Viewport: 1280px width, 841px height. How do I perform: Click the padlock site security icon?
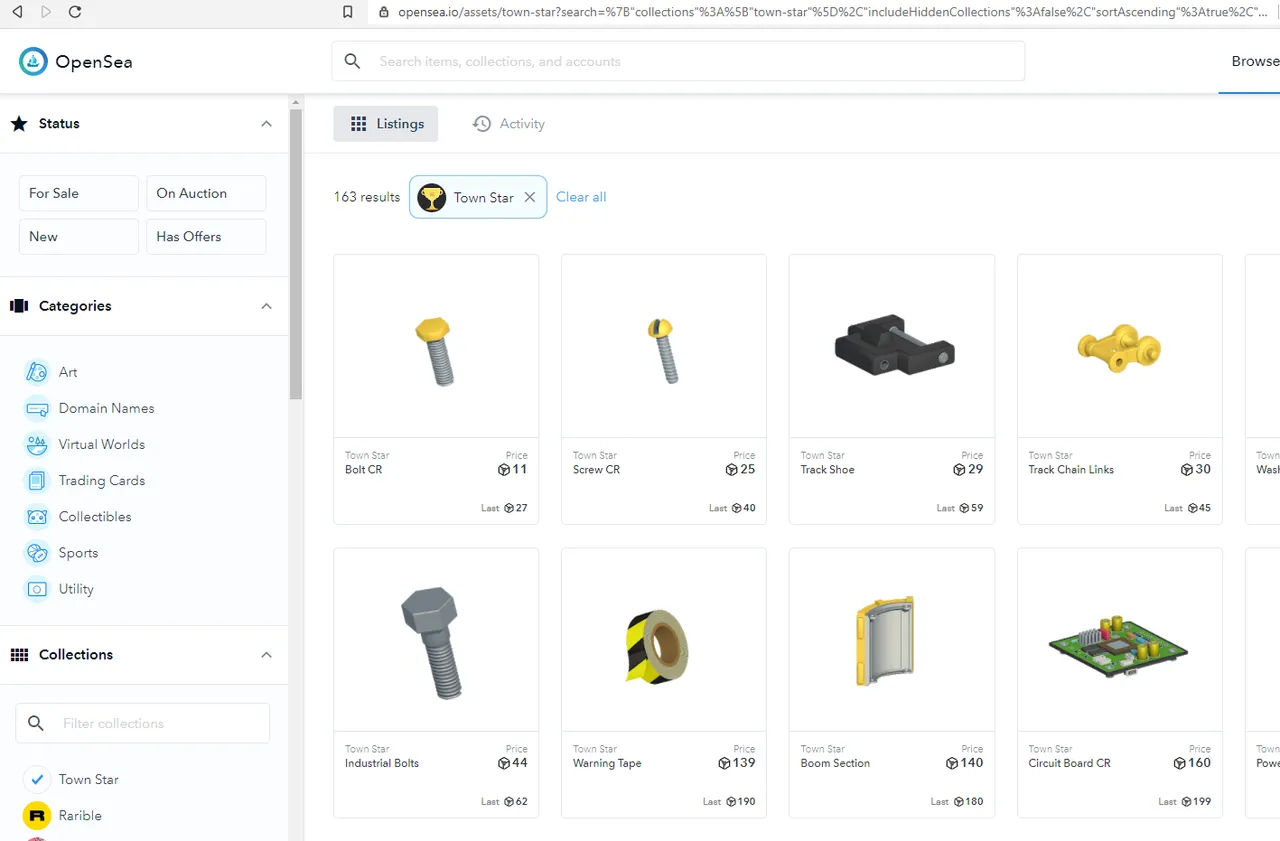click(x=383, y=12)
